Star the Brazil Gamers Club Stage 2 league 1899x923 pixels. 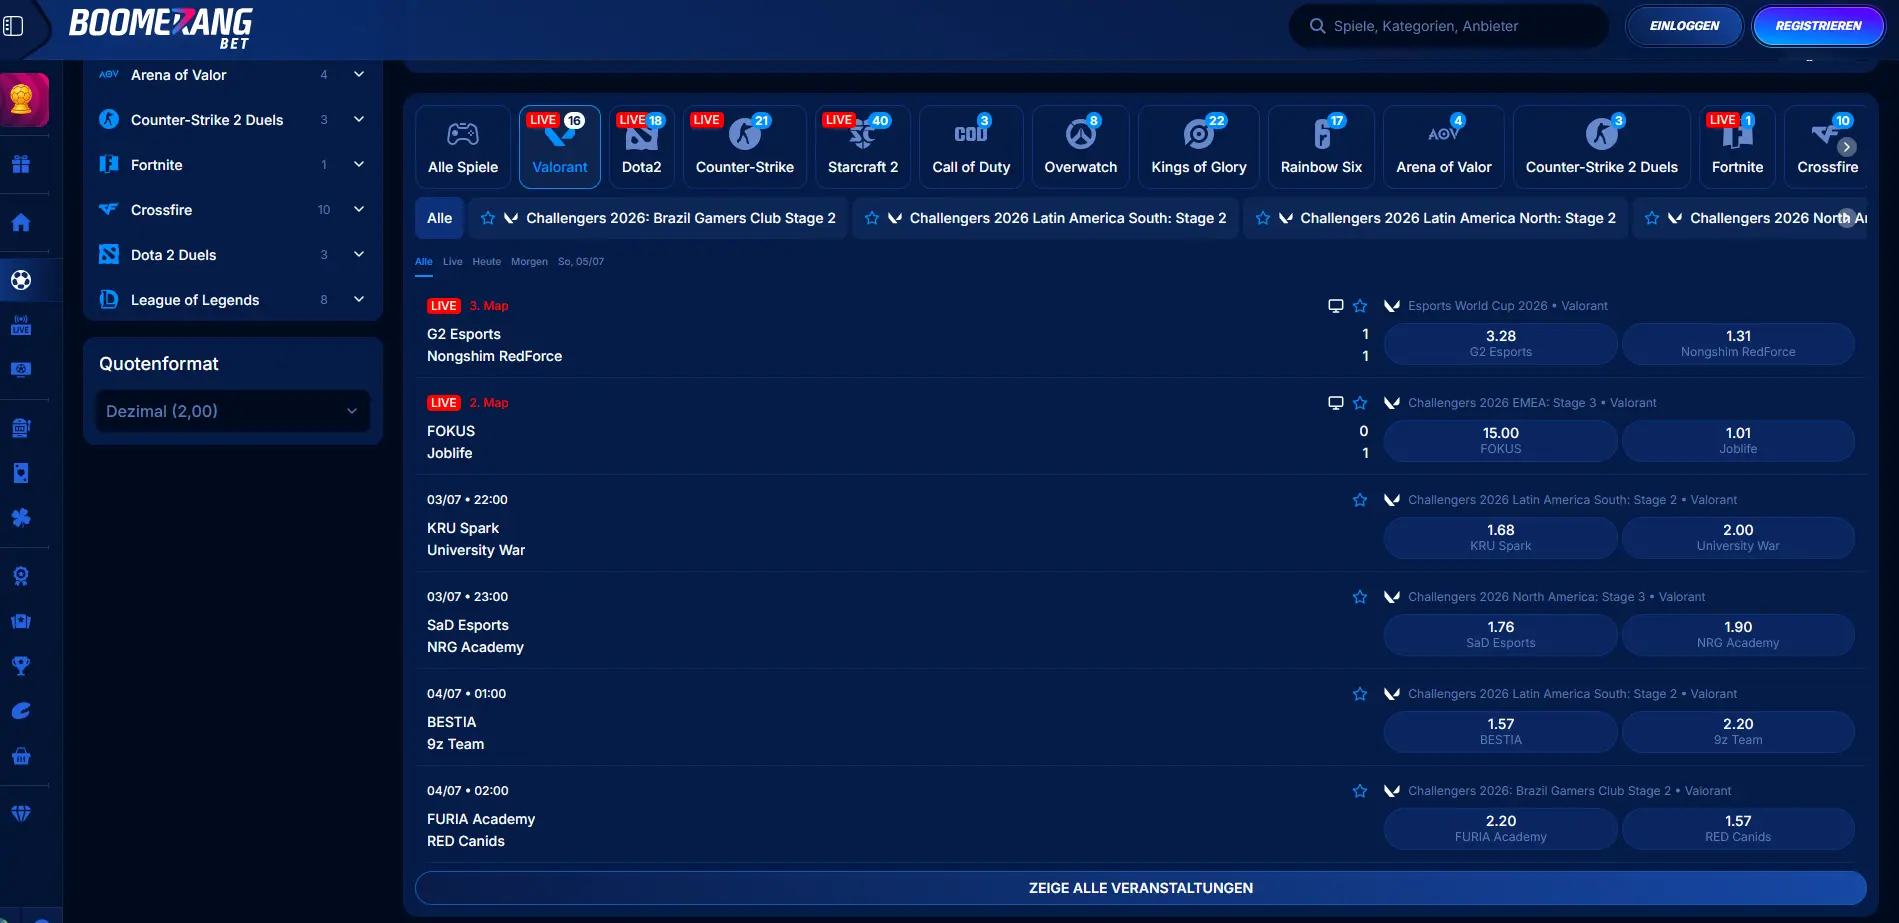tap(488, 218)
